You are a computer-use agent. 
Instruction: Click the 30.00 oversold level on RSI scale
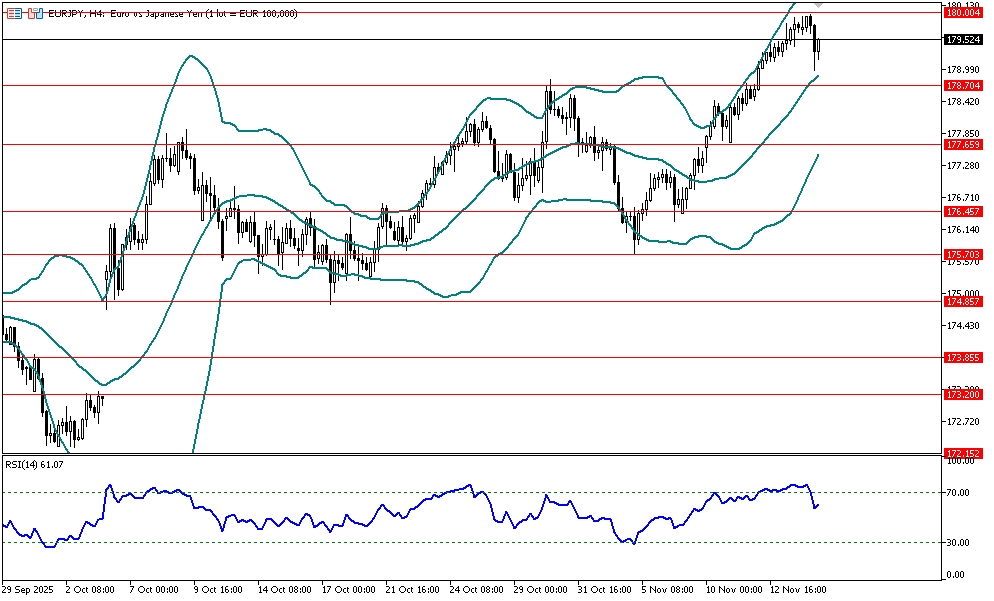tap(959, 543)
